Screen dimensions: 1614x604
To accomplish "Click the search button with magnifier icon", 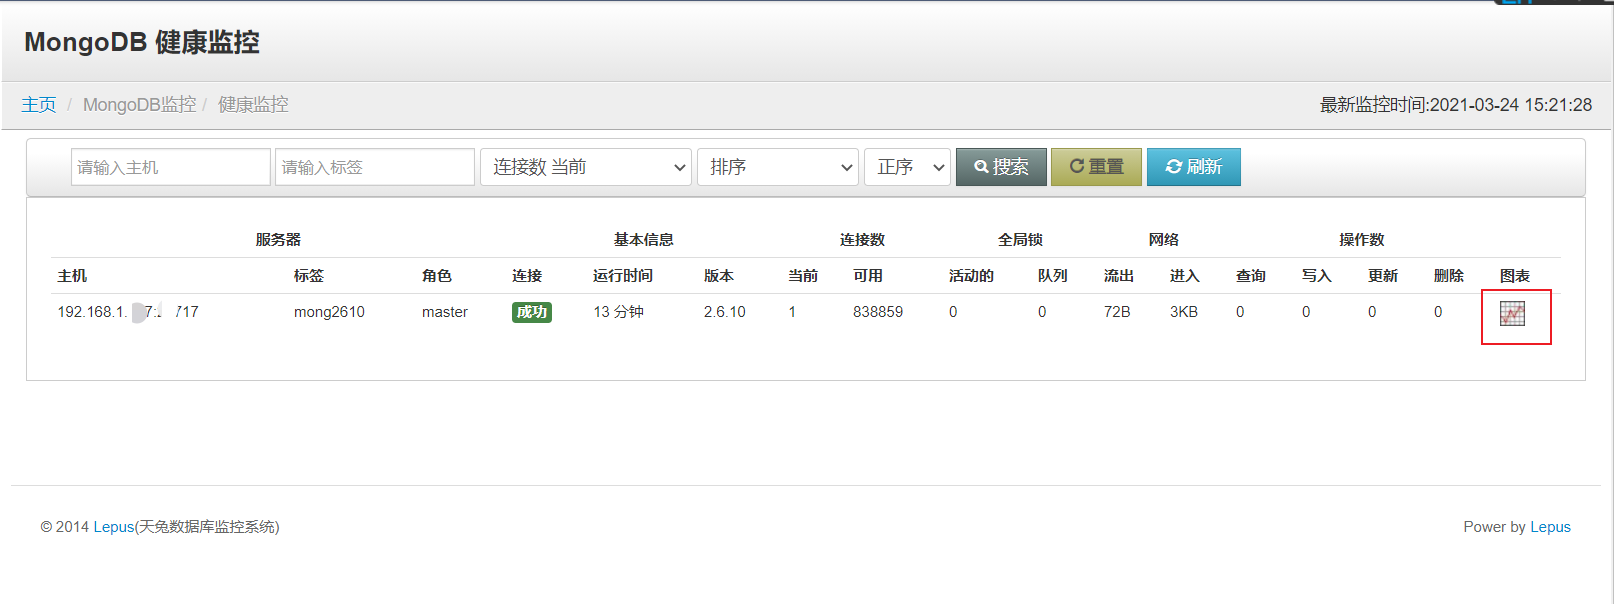I will 1001,167.
